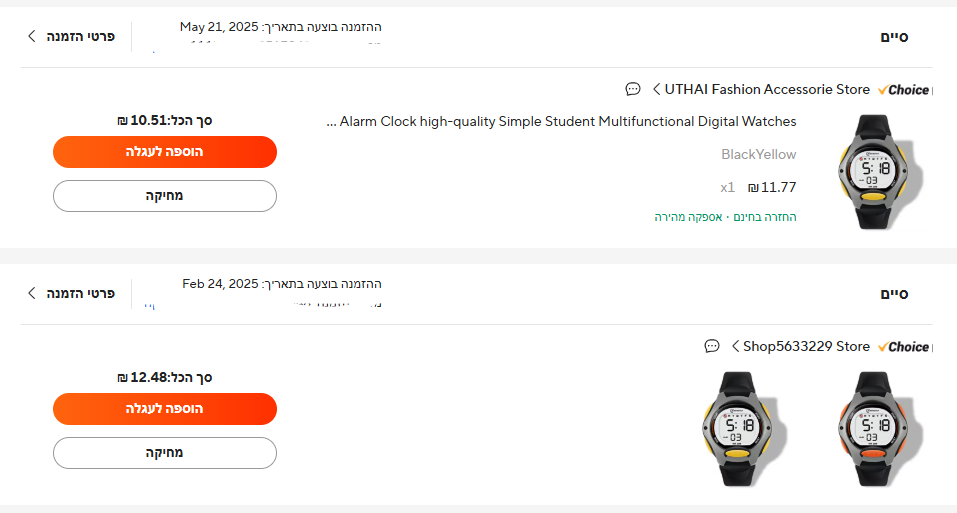Screen dimensions: 957x513
Task: Add the 10.51 order to cart
Action: click(x=164, y=152)
